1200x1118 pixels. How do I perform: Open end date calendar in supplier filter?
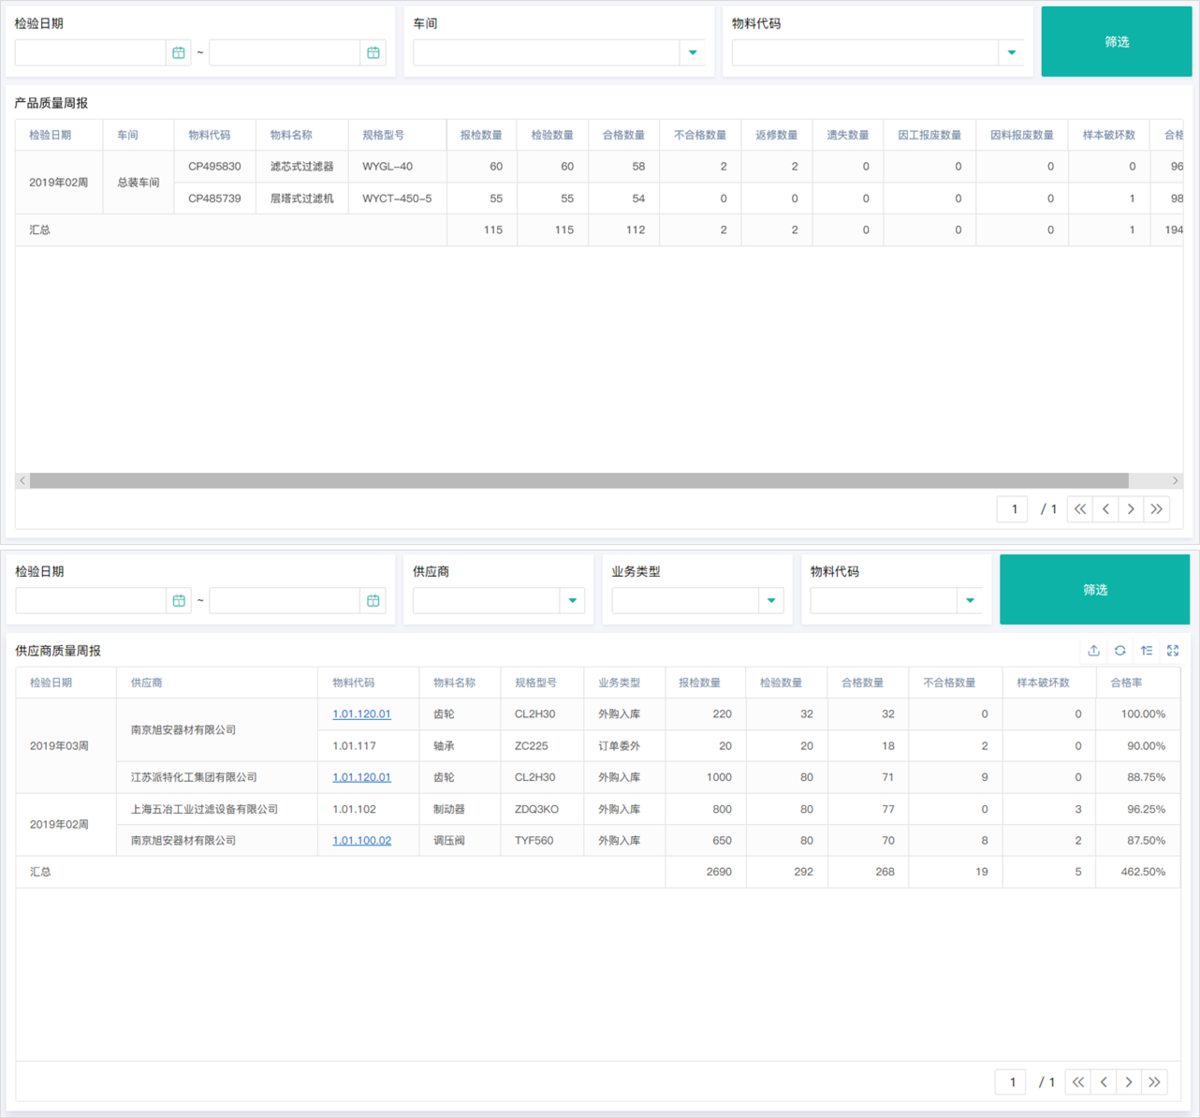373,601
